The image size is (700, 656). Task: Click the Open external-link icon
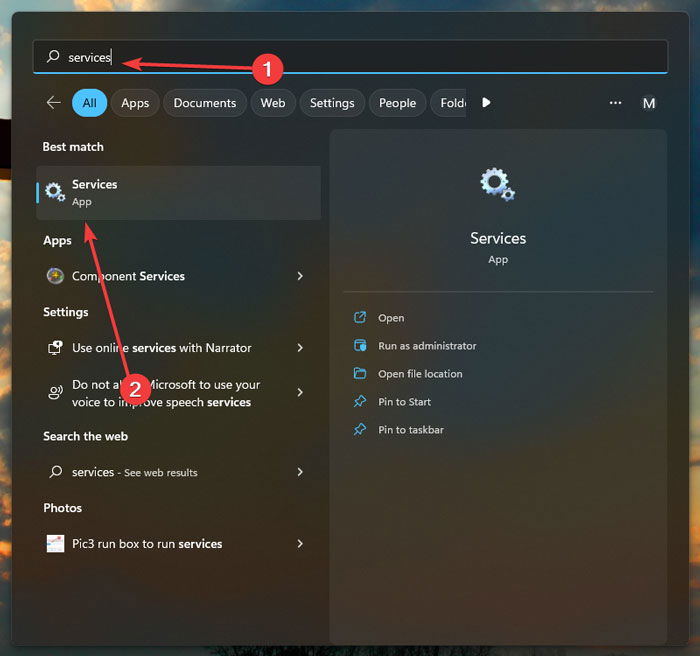click(360, 318)
